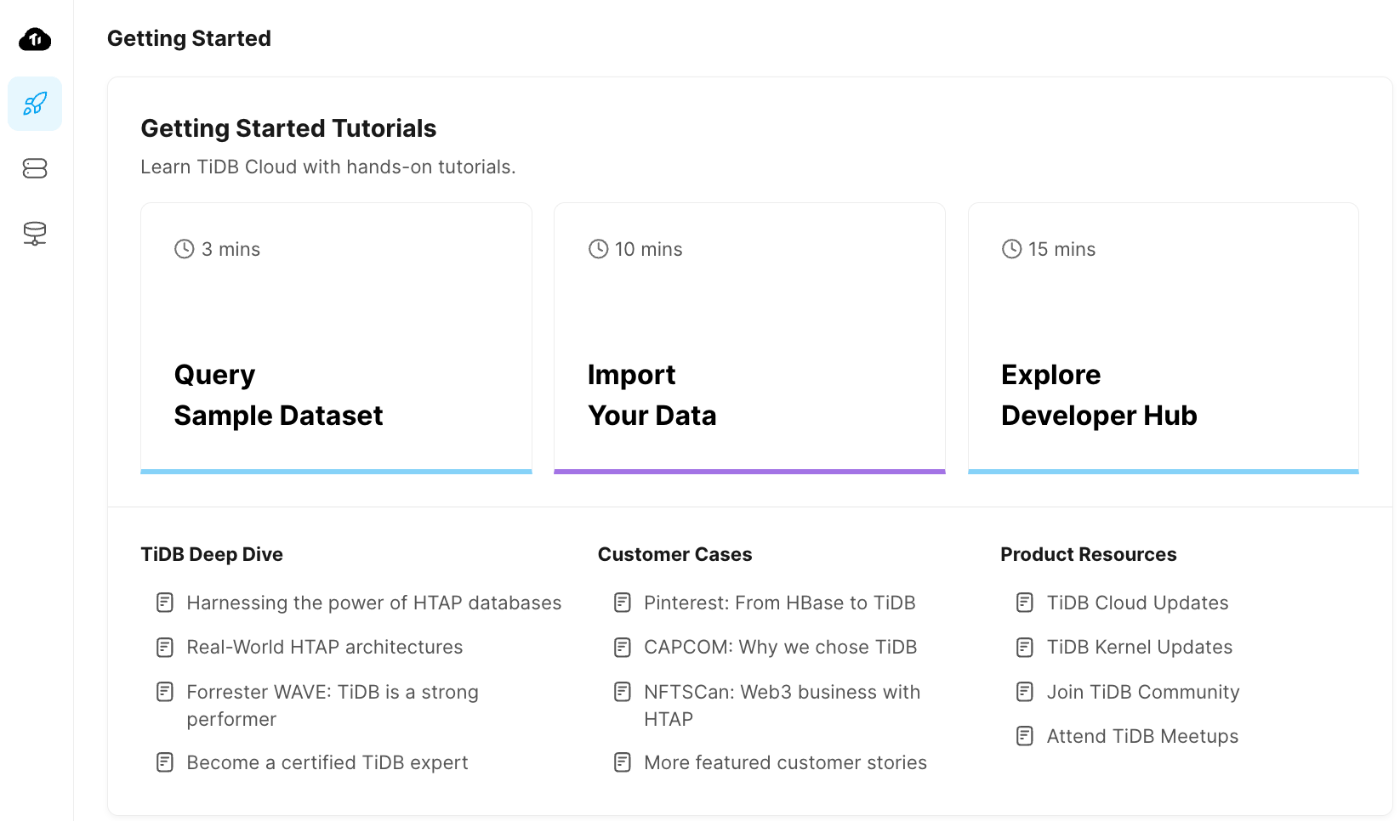The image size is (1400, 821).
Task: Open Forrester WAVE: TiDB is a strong performer
Action: [333, 705]
